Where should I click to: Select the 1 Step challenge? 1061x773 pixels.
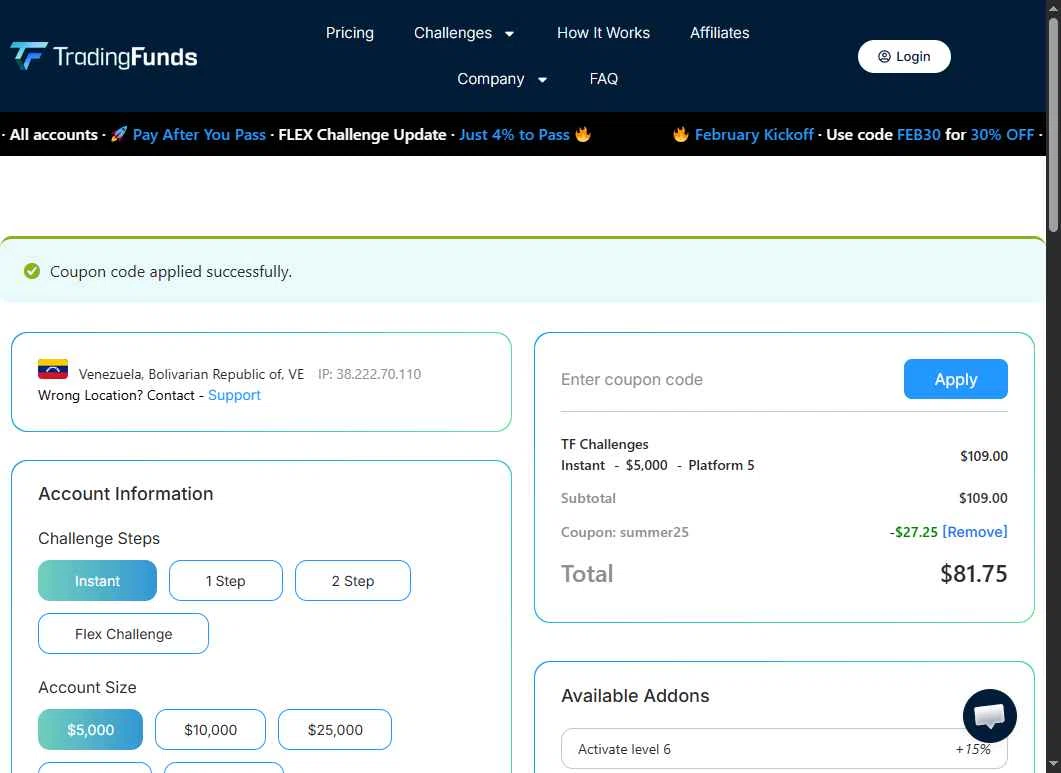point(225,581)
